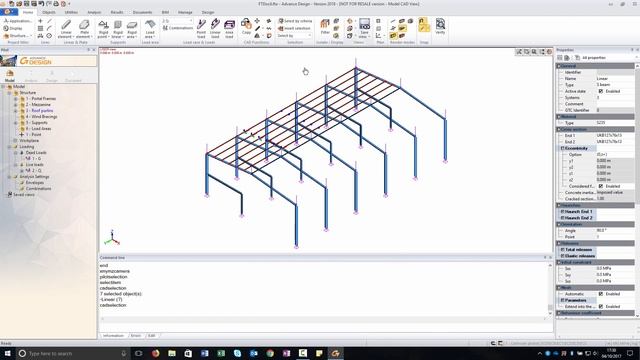Screen dimensions: 640x360
Task: Collapse the Eccentricity property group
Action: (562, 148)
